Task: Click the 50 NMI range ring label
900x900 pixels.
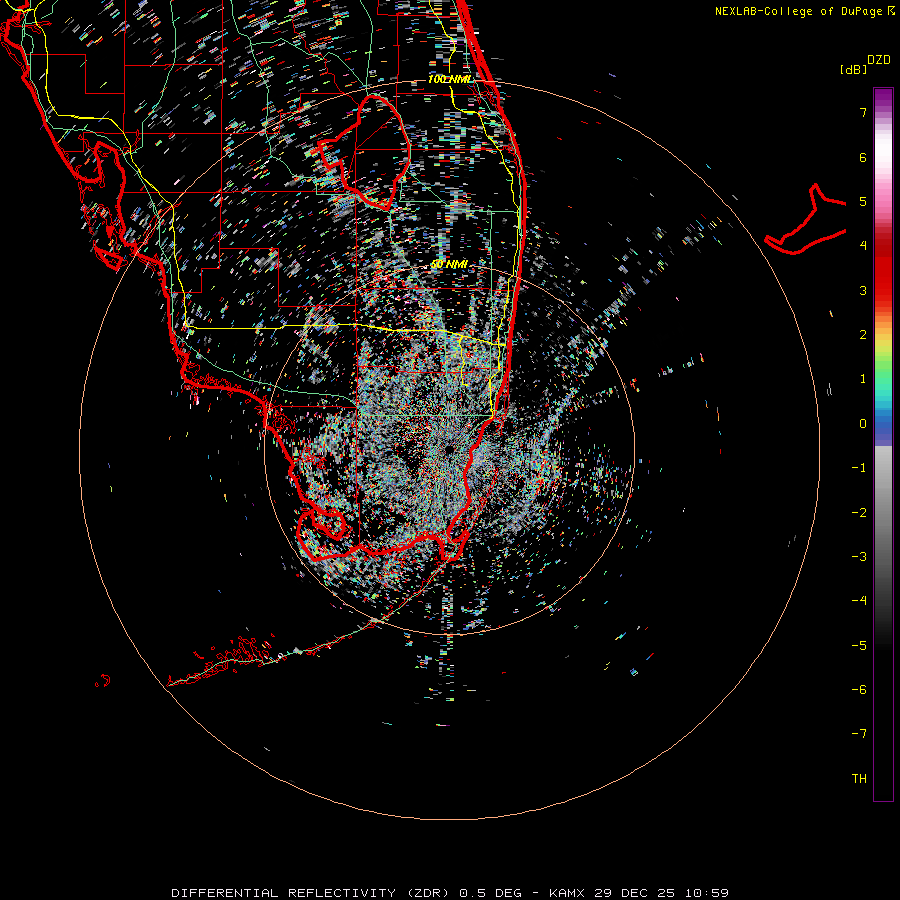Action: (449, 264)
